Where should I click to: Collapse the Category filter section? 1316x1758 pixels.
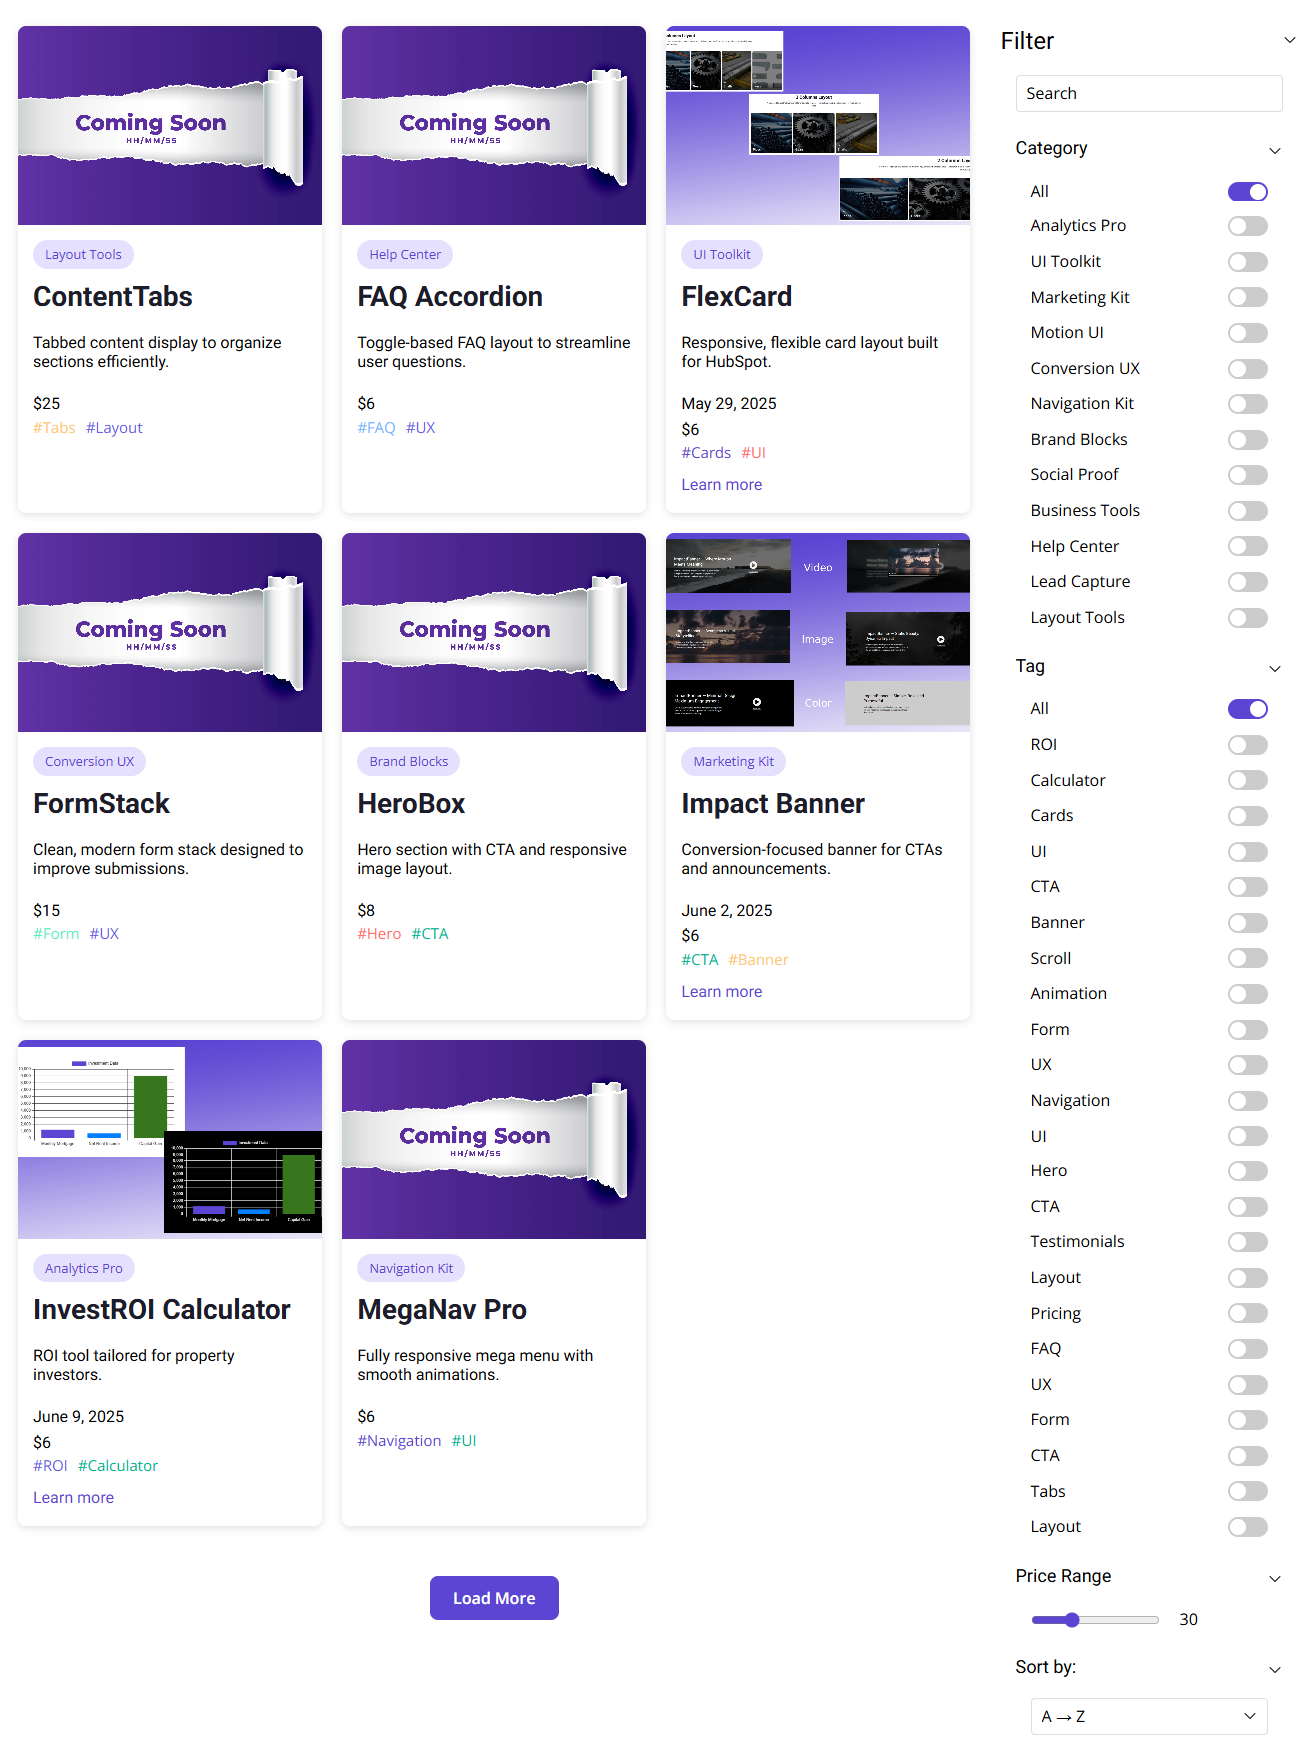tap(1274, 150)
